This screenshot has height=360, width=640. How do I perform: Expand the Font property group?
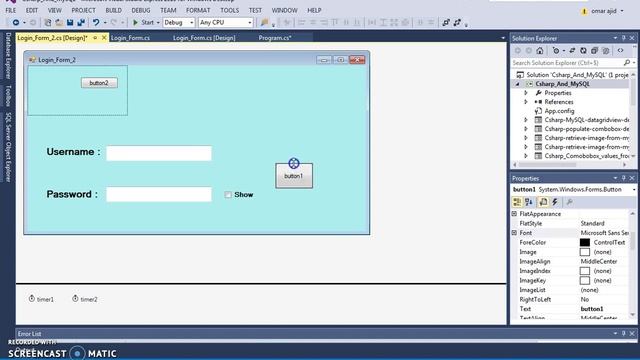tap(514, 233)
